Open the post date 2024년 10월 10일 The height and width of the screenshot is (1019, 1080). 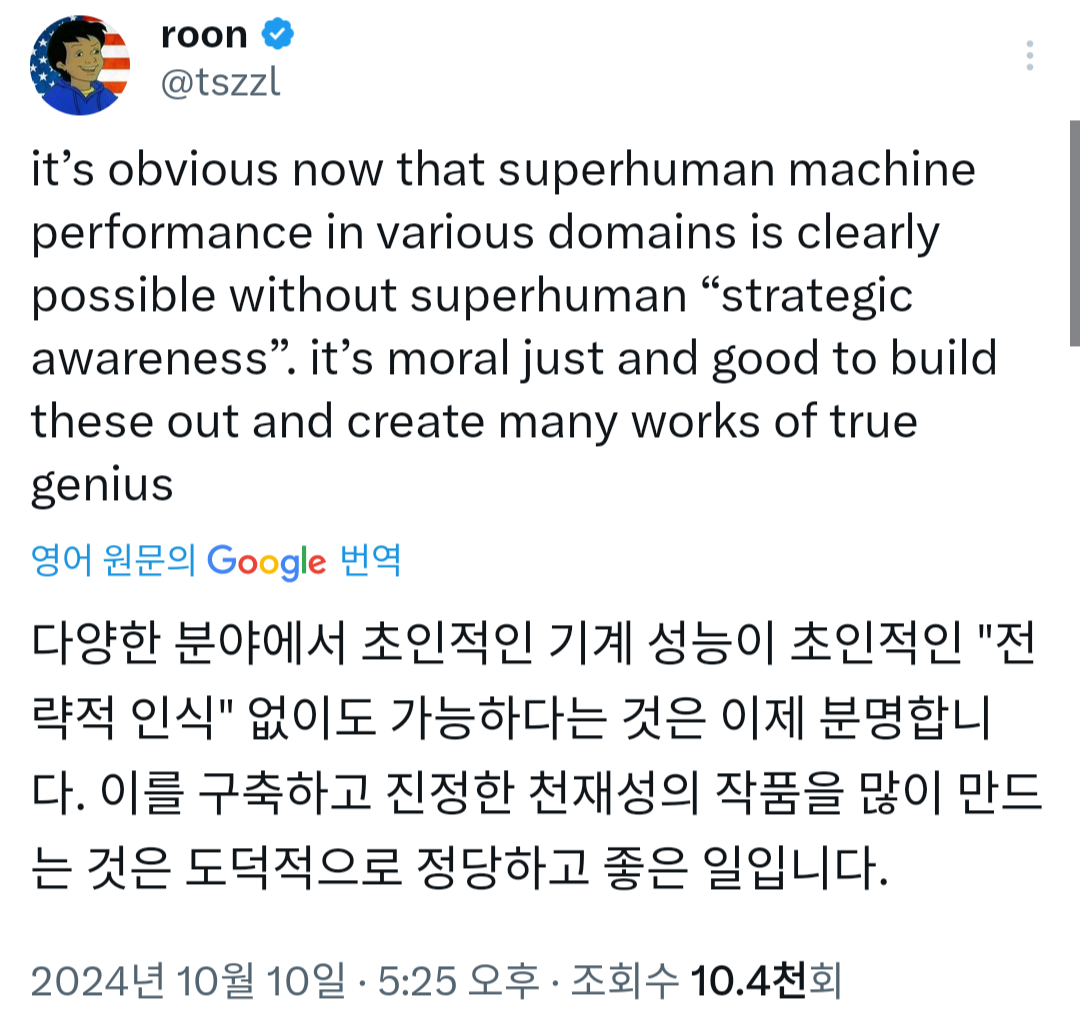point(188,980)
